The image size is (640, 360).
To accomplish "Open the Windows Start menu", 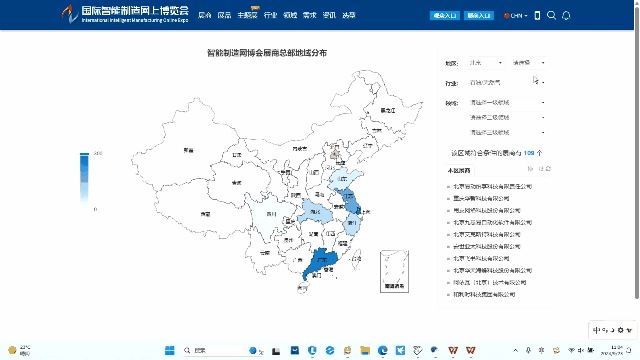I will point(170,350).
